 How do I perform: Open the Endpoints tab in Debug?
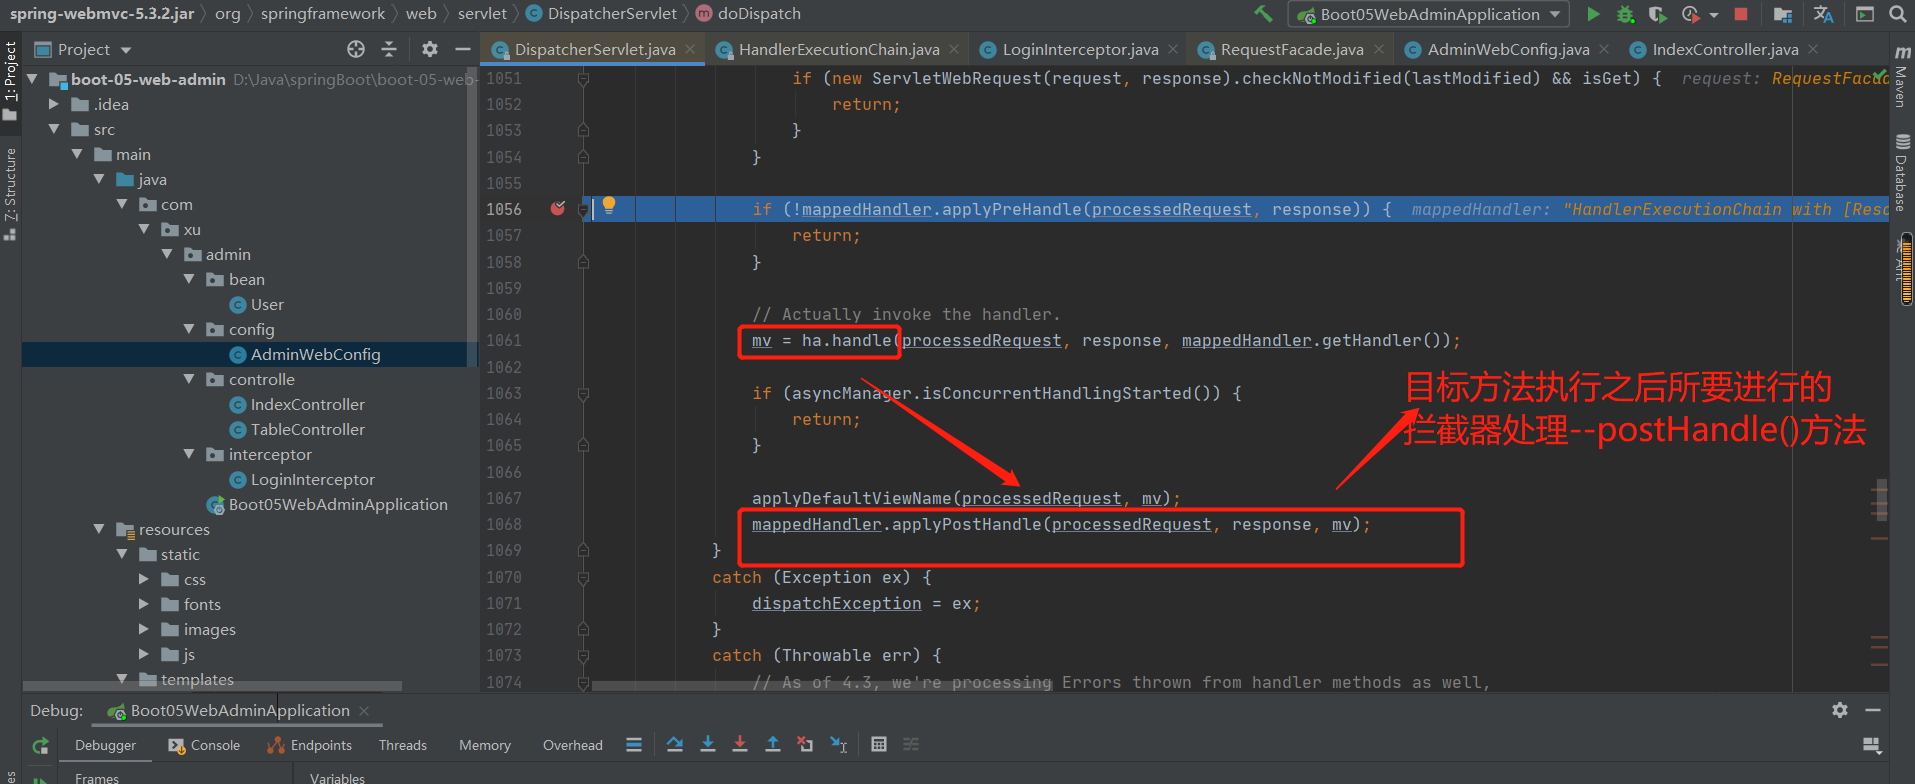pyautogui.click(x=309, y=745)
